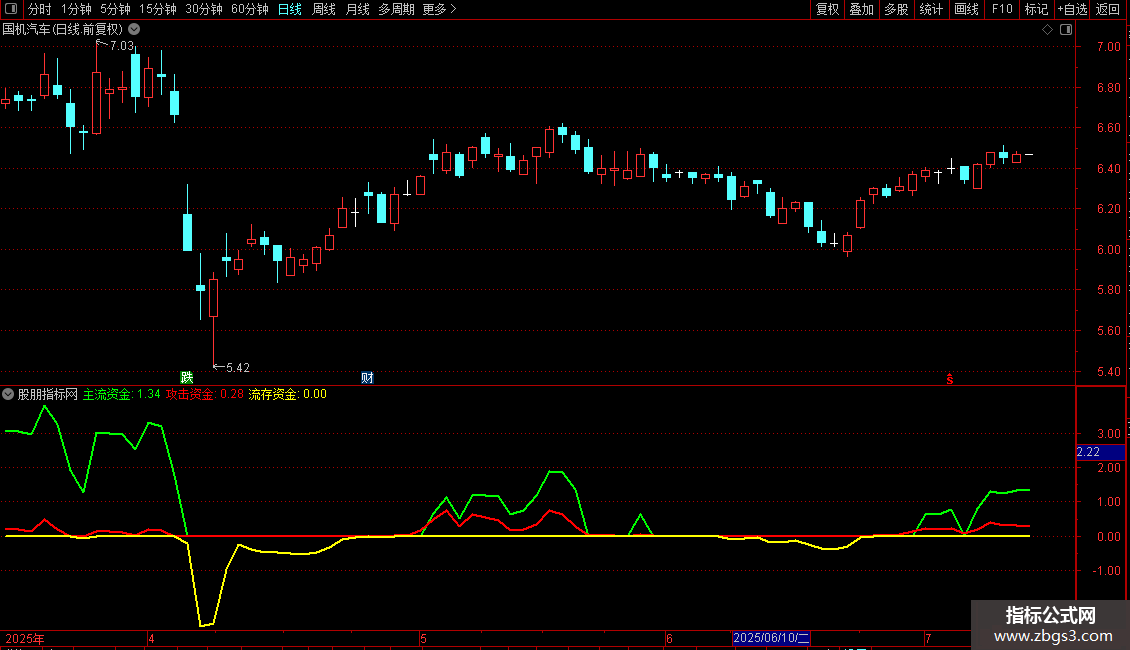Click the 流存资金 indicator label
Screen dimensions: 1130x650
(x=288, y=394)
